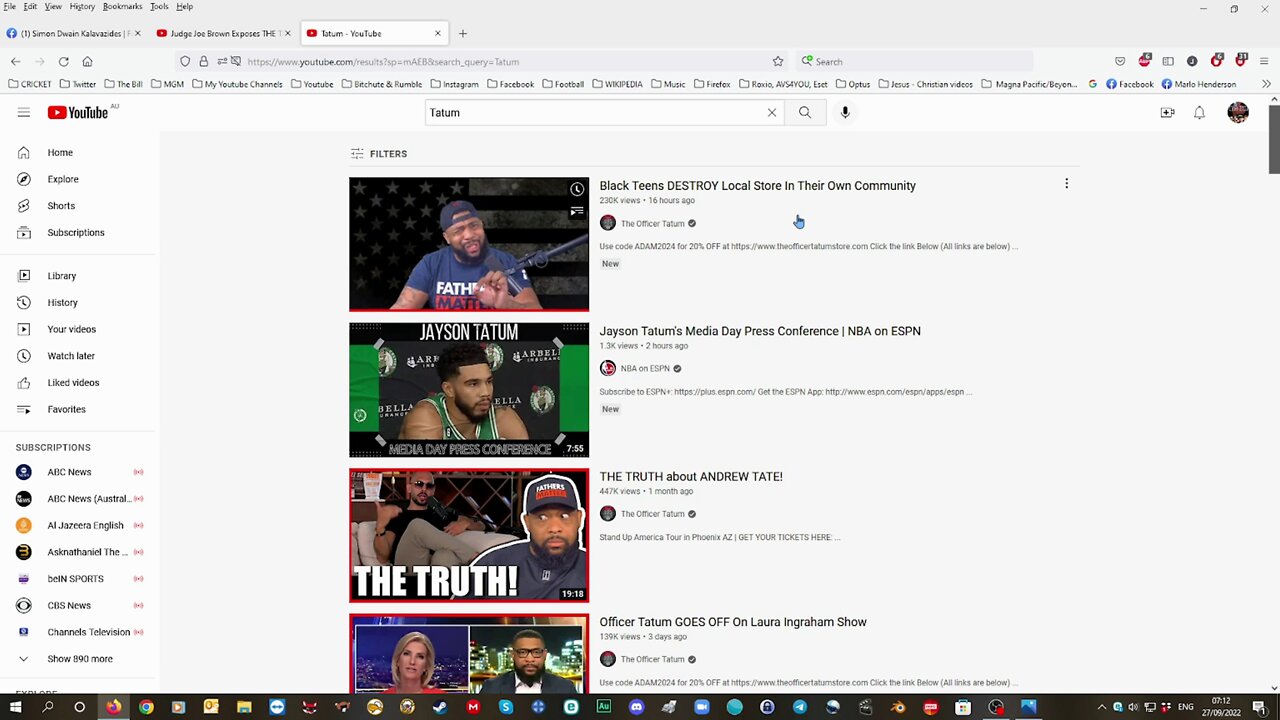Open the Bookmarks menu

(x=122, y=6)
